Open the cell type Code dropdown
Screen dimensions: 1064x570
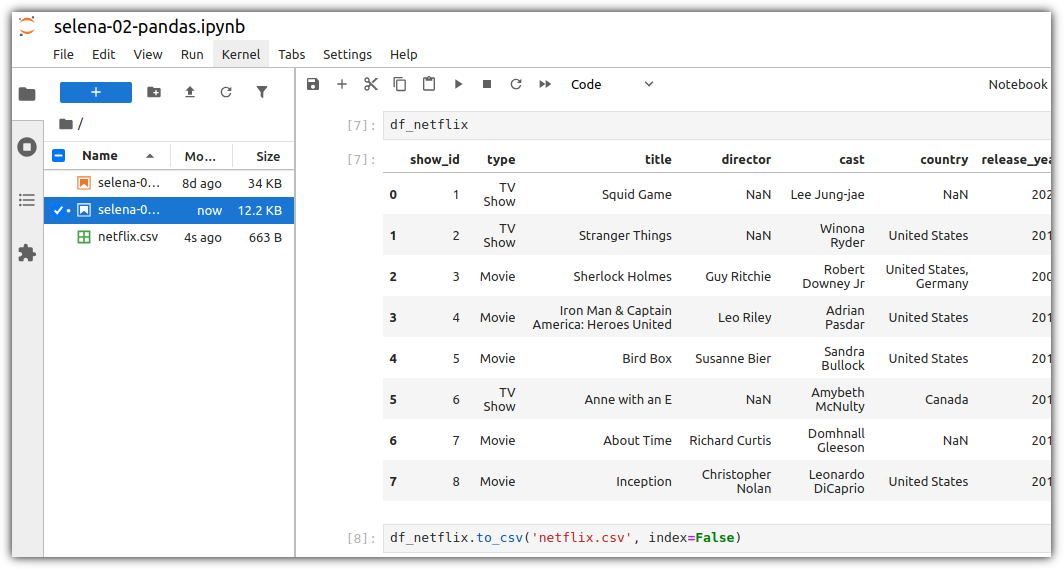pos(612,84)
